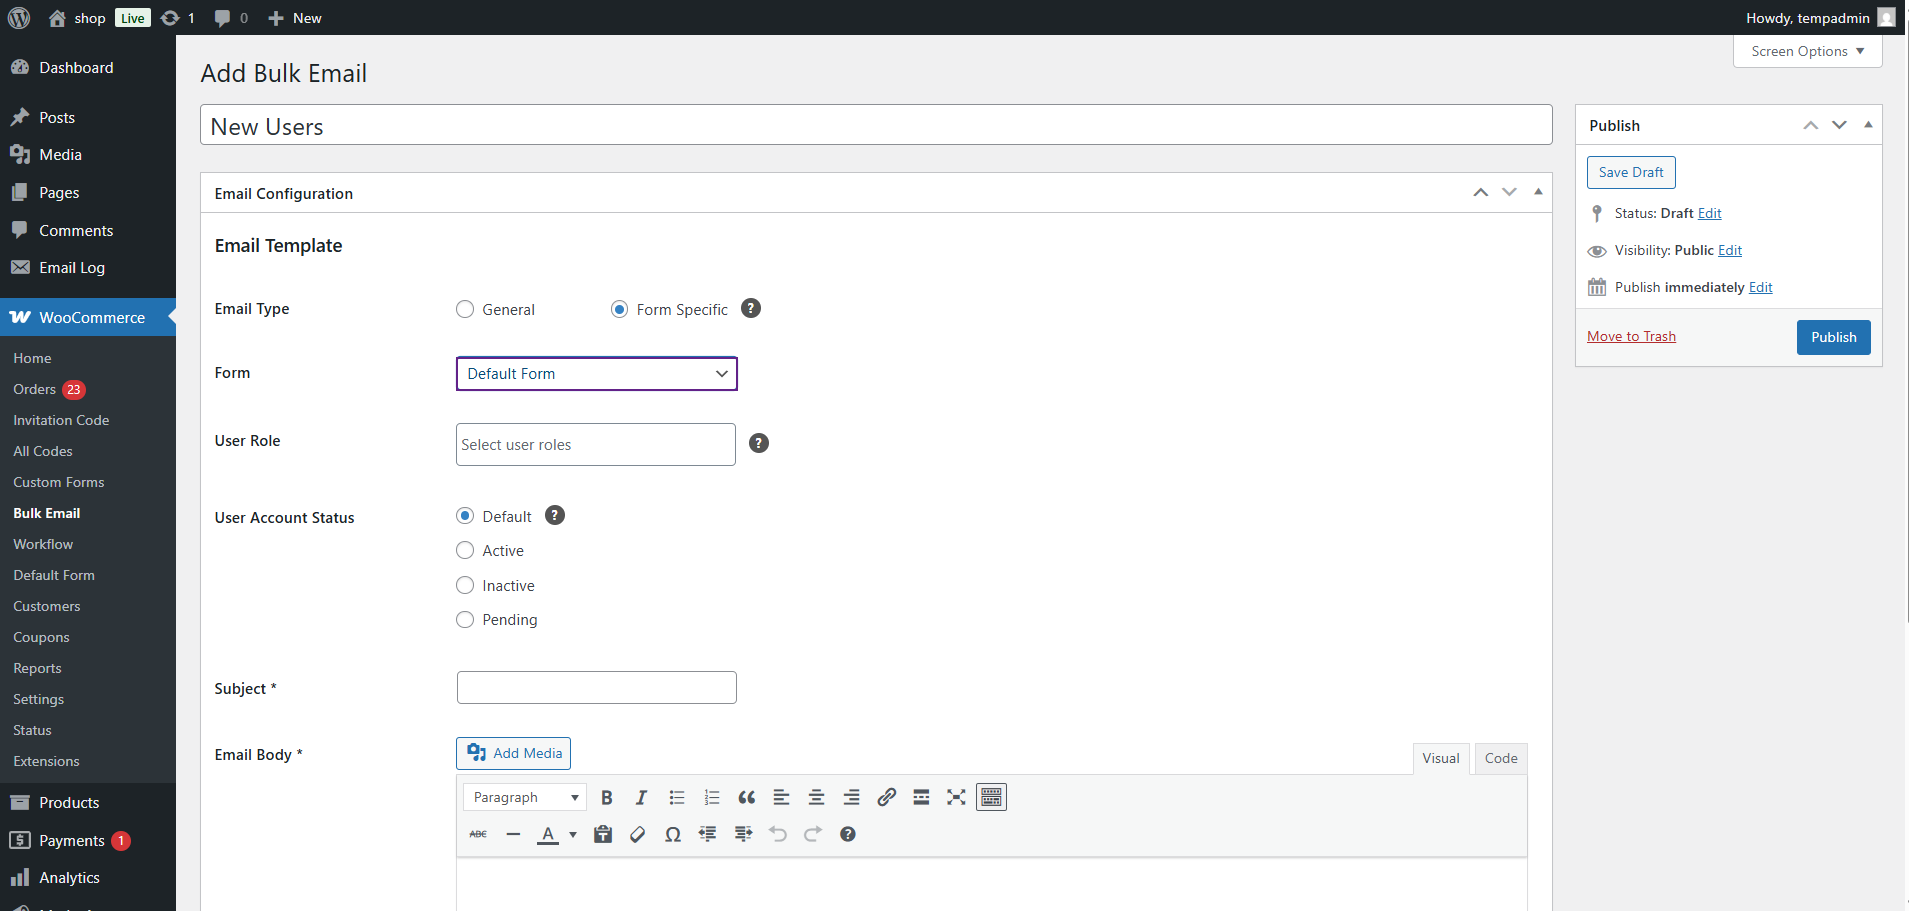The height and width of the screenshot is (911, 1909).
Task: Open help tooltip next to Form Specific
Action: [751, 309]
